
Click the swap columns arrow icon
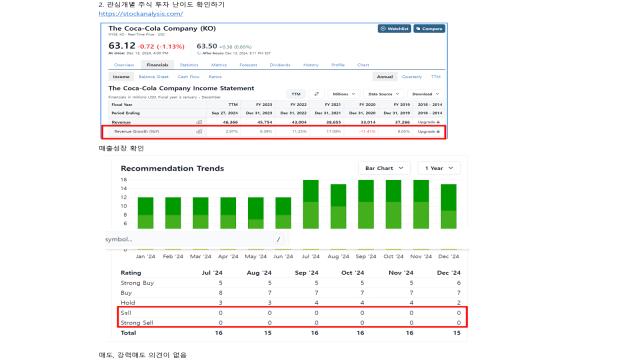coord(316,94)
